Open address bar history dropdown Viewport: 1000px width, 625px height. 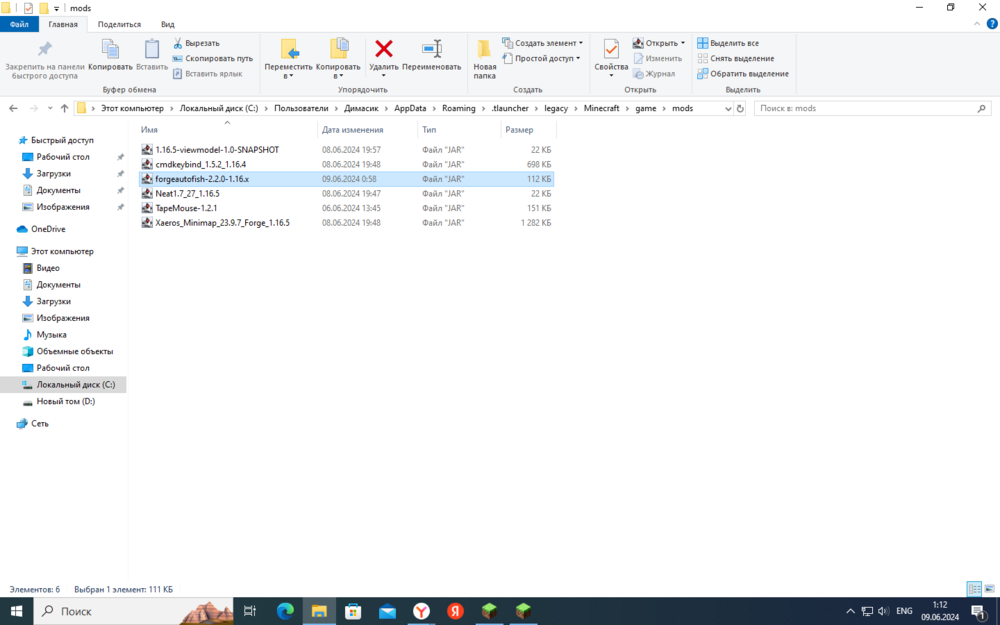[728, 108]
